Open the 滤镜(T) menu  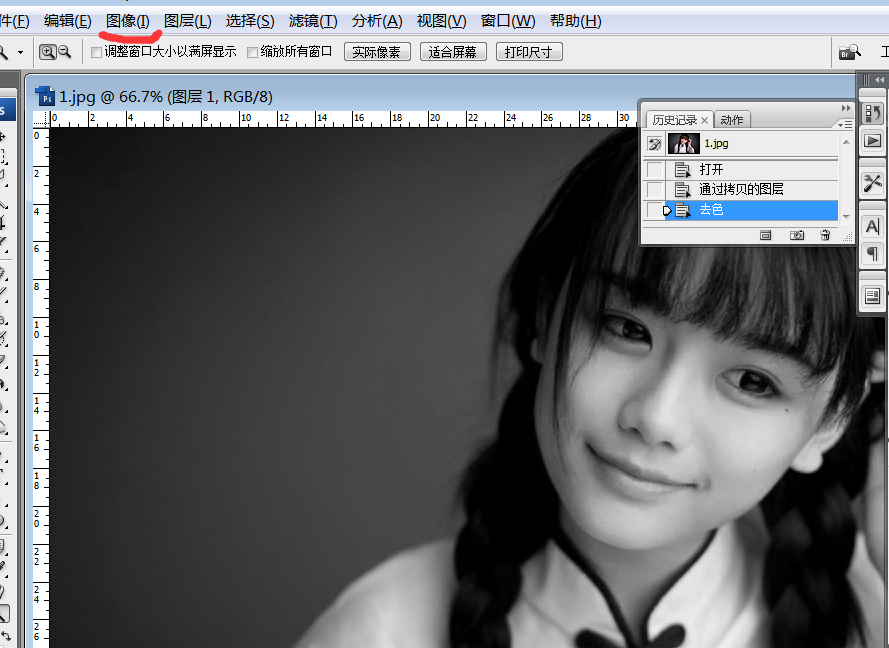coord(313,21)
